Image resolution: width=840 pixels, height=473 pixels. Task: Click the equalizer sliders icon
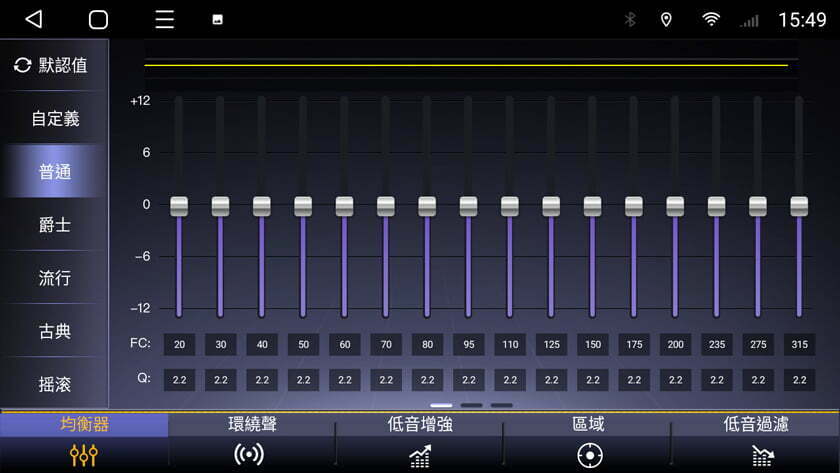click(83, 456)
